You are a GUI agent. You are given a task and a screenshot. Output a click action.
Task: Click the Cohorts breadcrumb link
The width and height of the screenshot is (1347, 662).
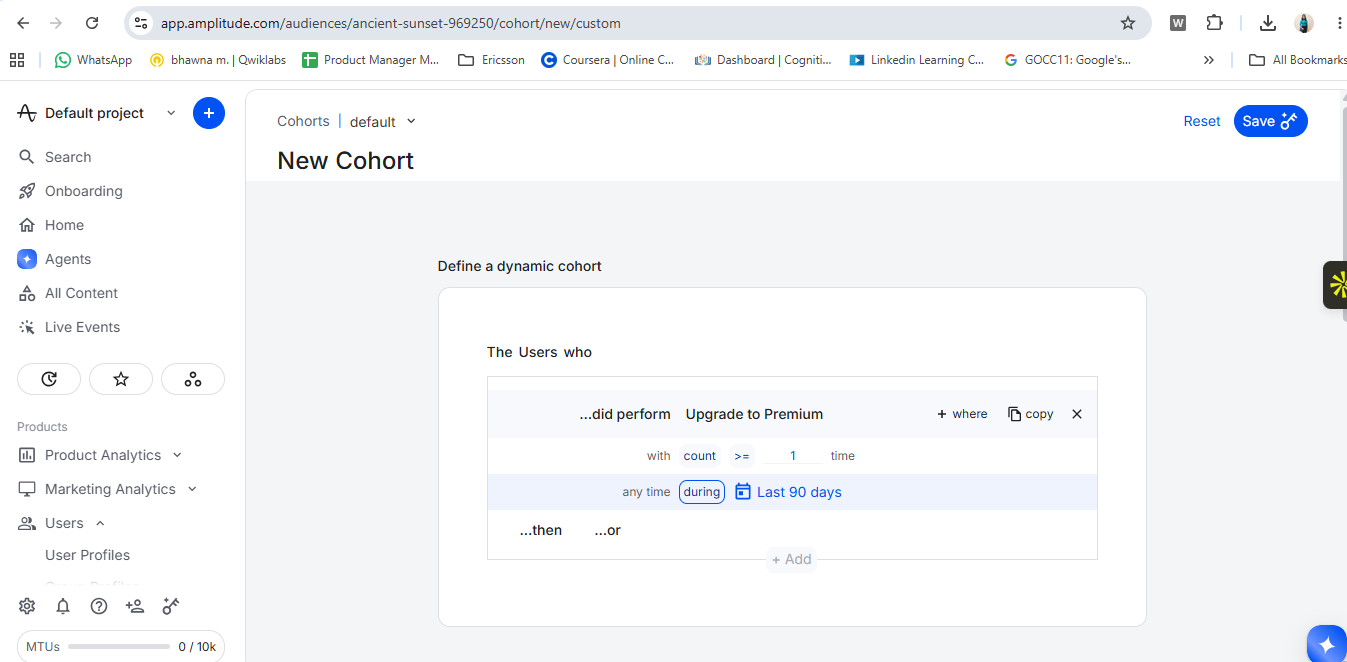tap(303, 121)
